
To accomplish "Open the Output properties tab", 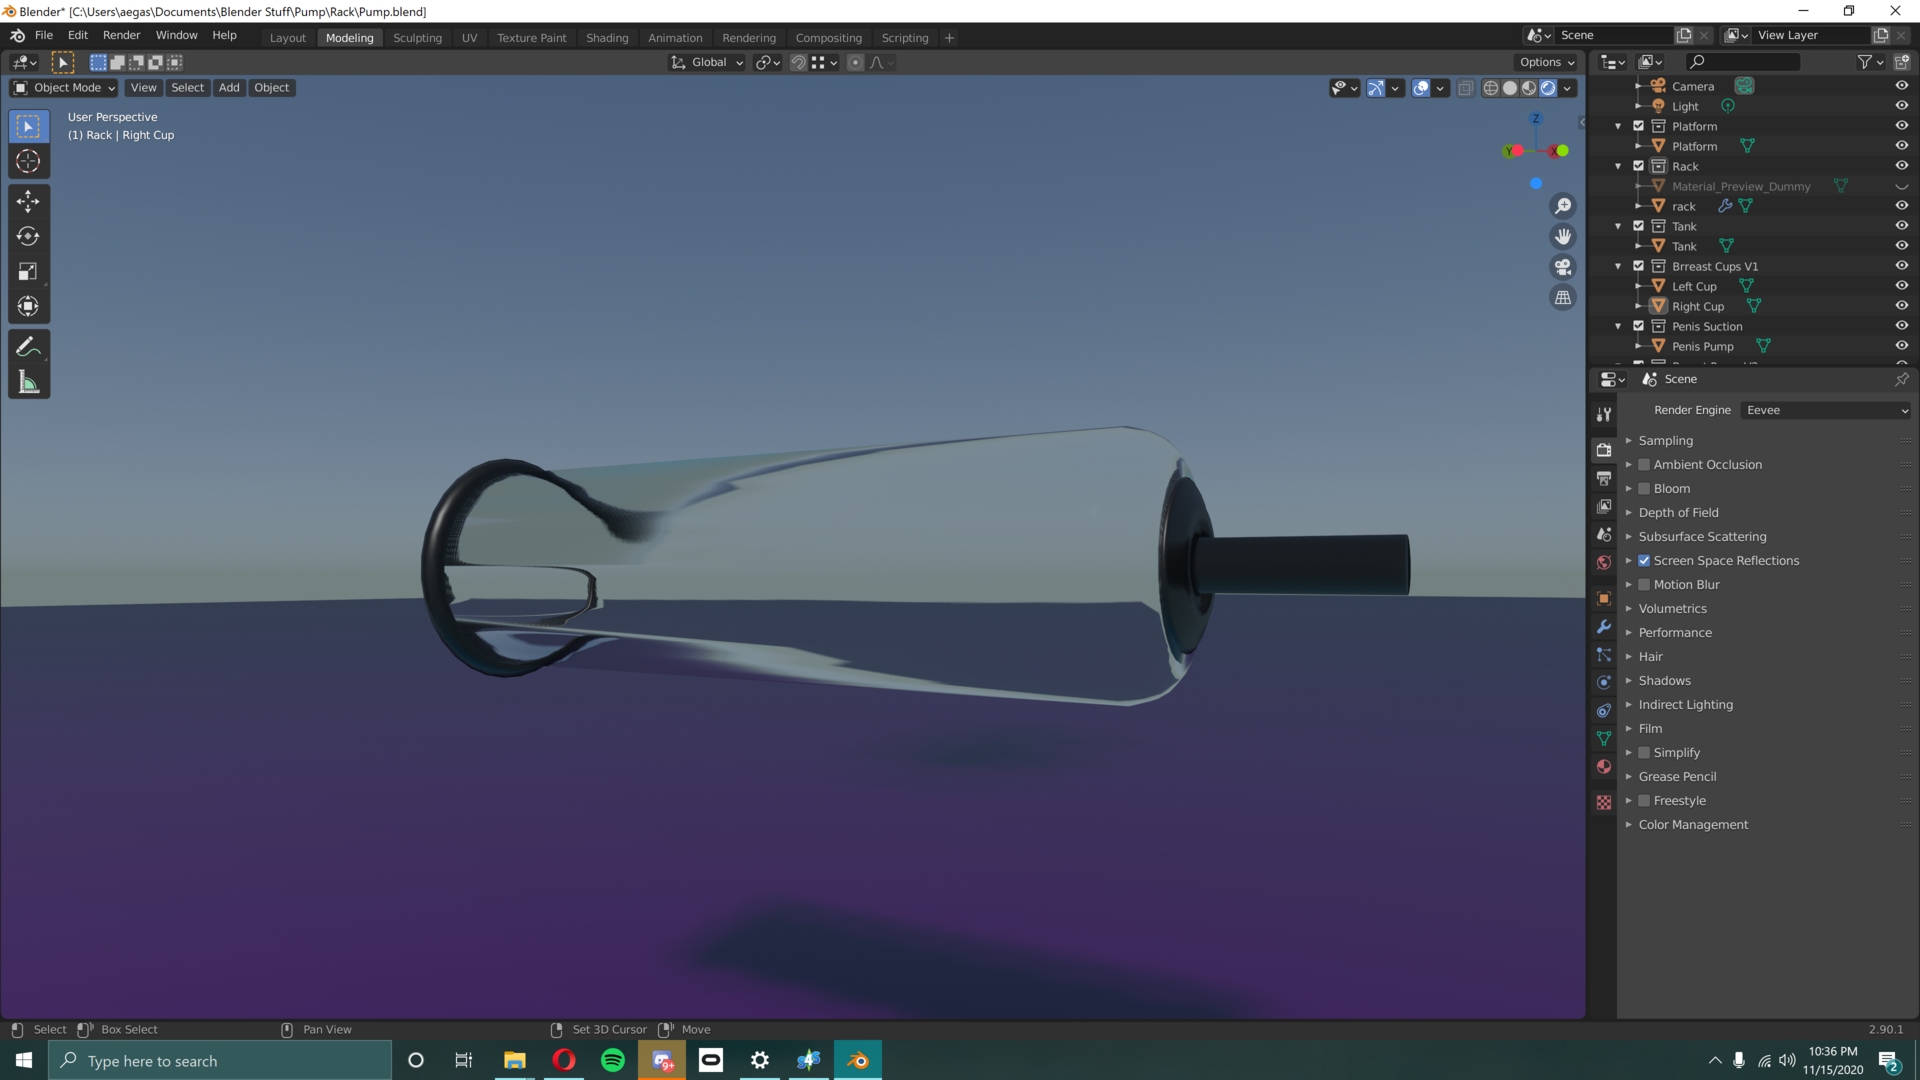I will pyautogui.click(x=1604, y=478).
